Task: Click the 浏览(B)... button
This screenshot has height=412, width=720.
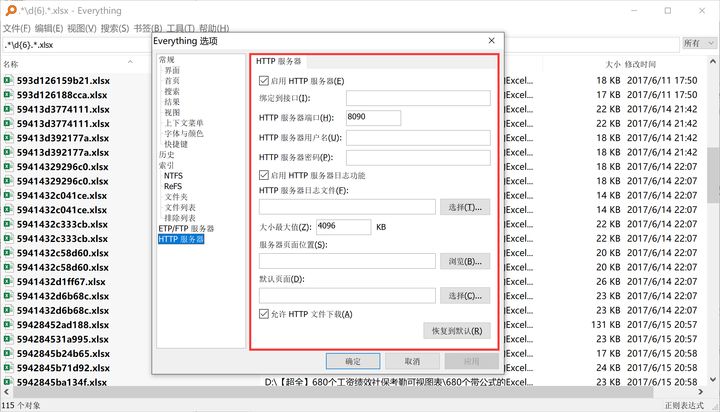Action: click(x=465, y=261)
